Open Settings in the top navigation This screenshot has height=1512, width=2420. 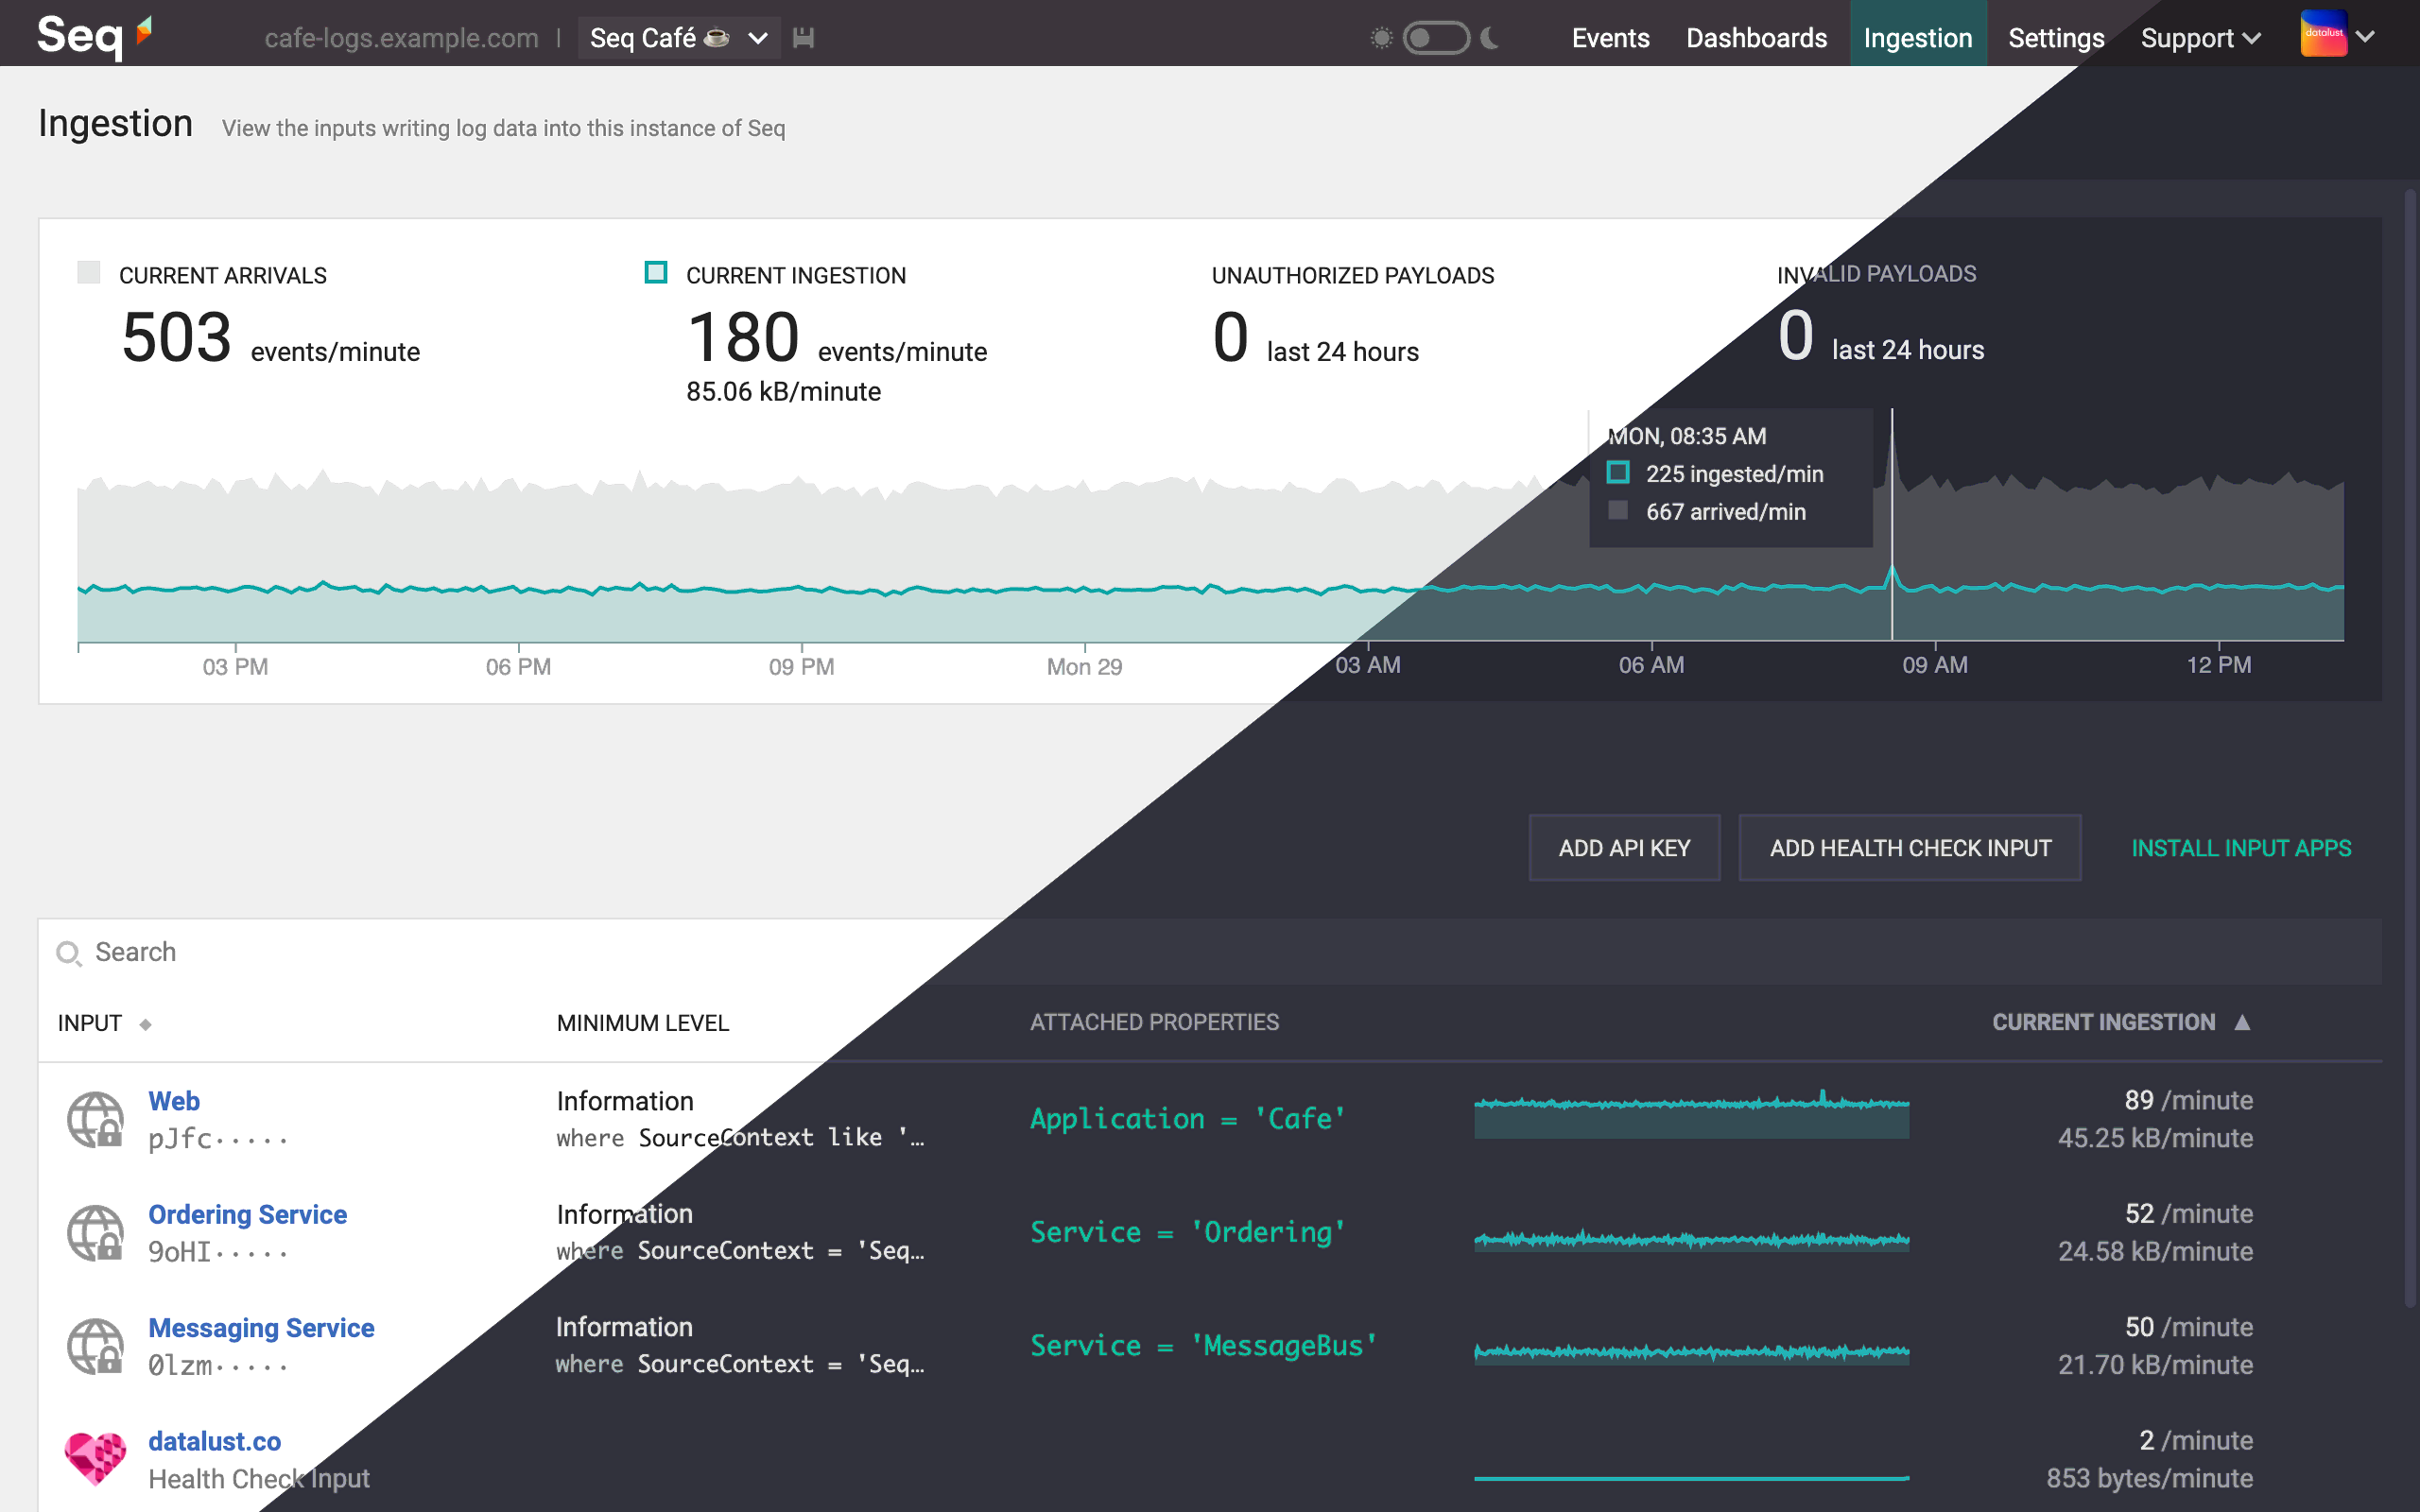pos(2056,38)
